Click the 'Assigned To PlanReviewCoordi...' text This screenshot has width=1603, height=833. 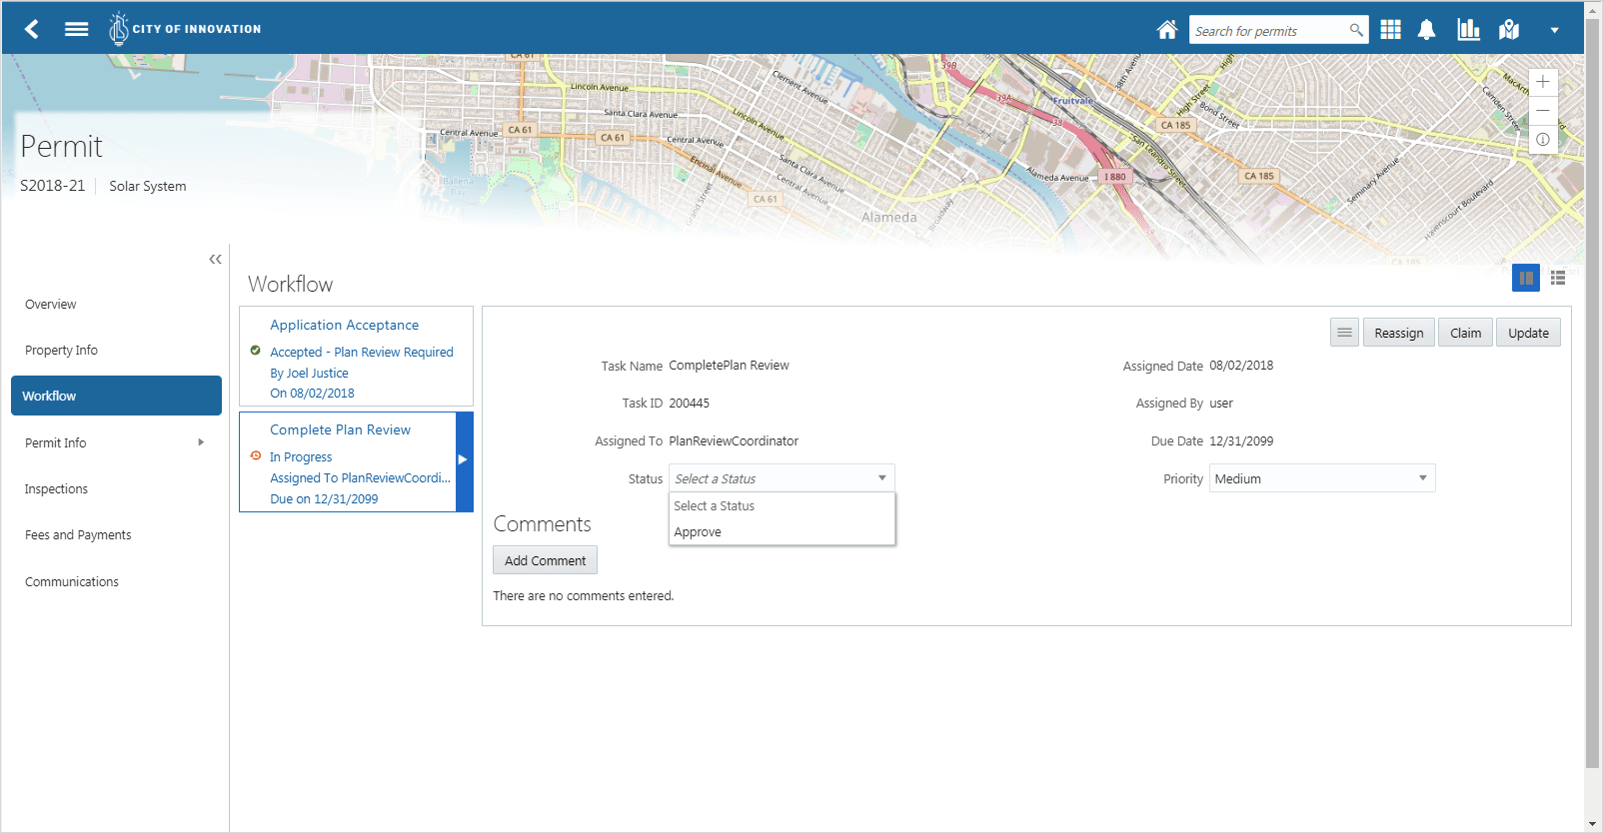pyautogui.click(x=360, y=478)
